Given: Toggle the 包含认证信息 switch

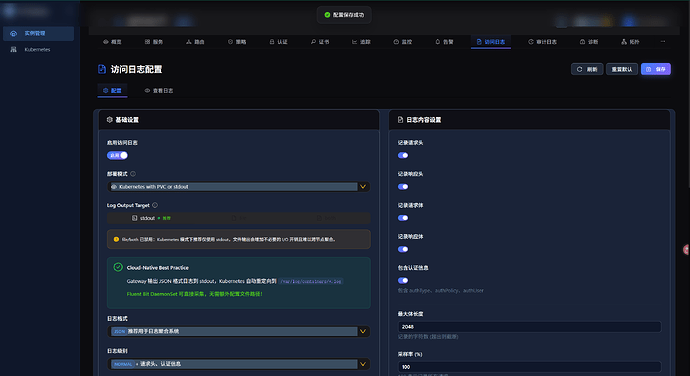Looking at the screenshot, I should [403, 280].
